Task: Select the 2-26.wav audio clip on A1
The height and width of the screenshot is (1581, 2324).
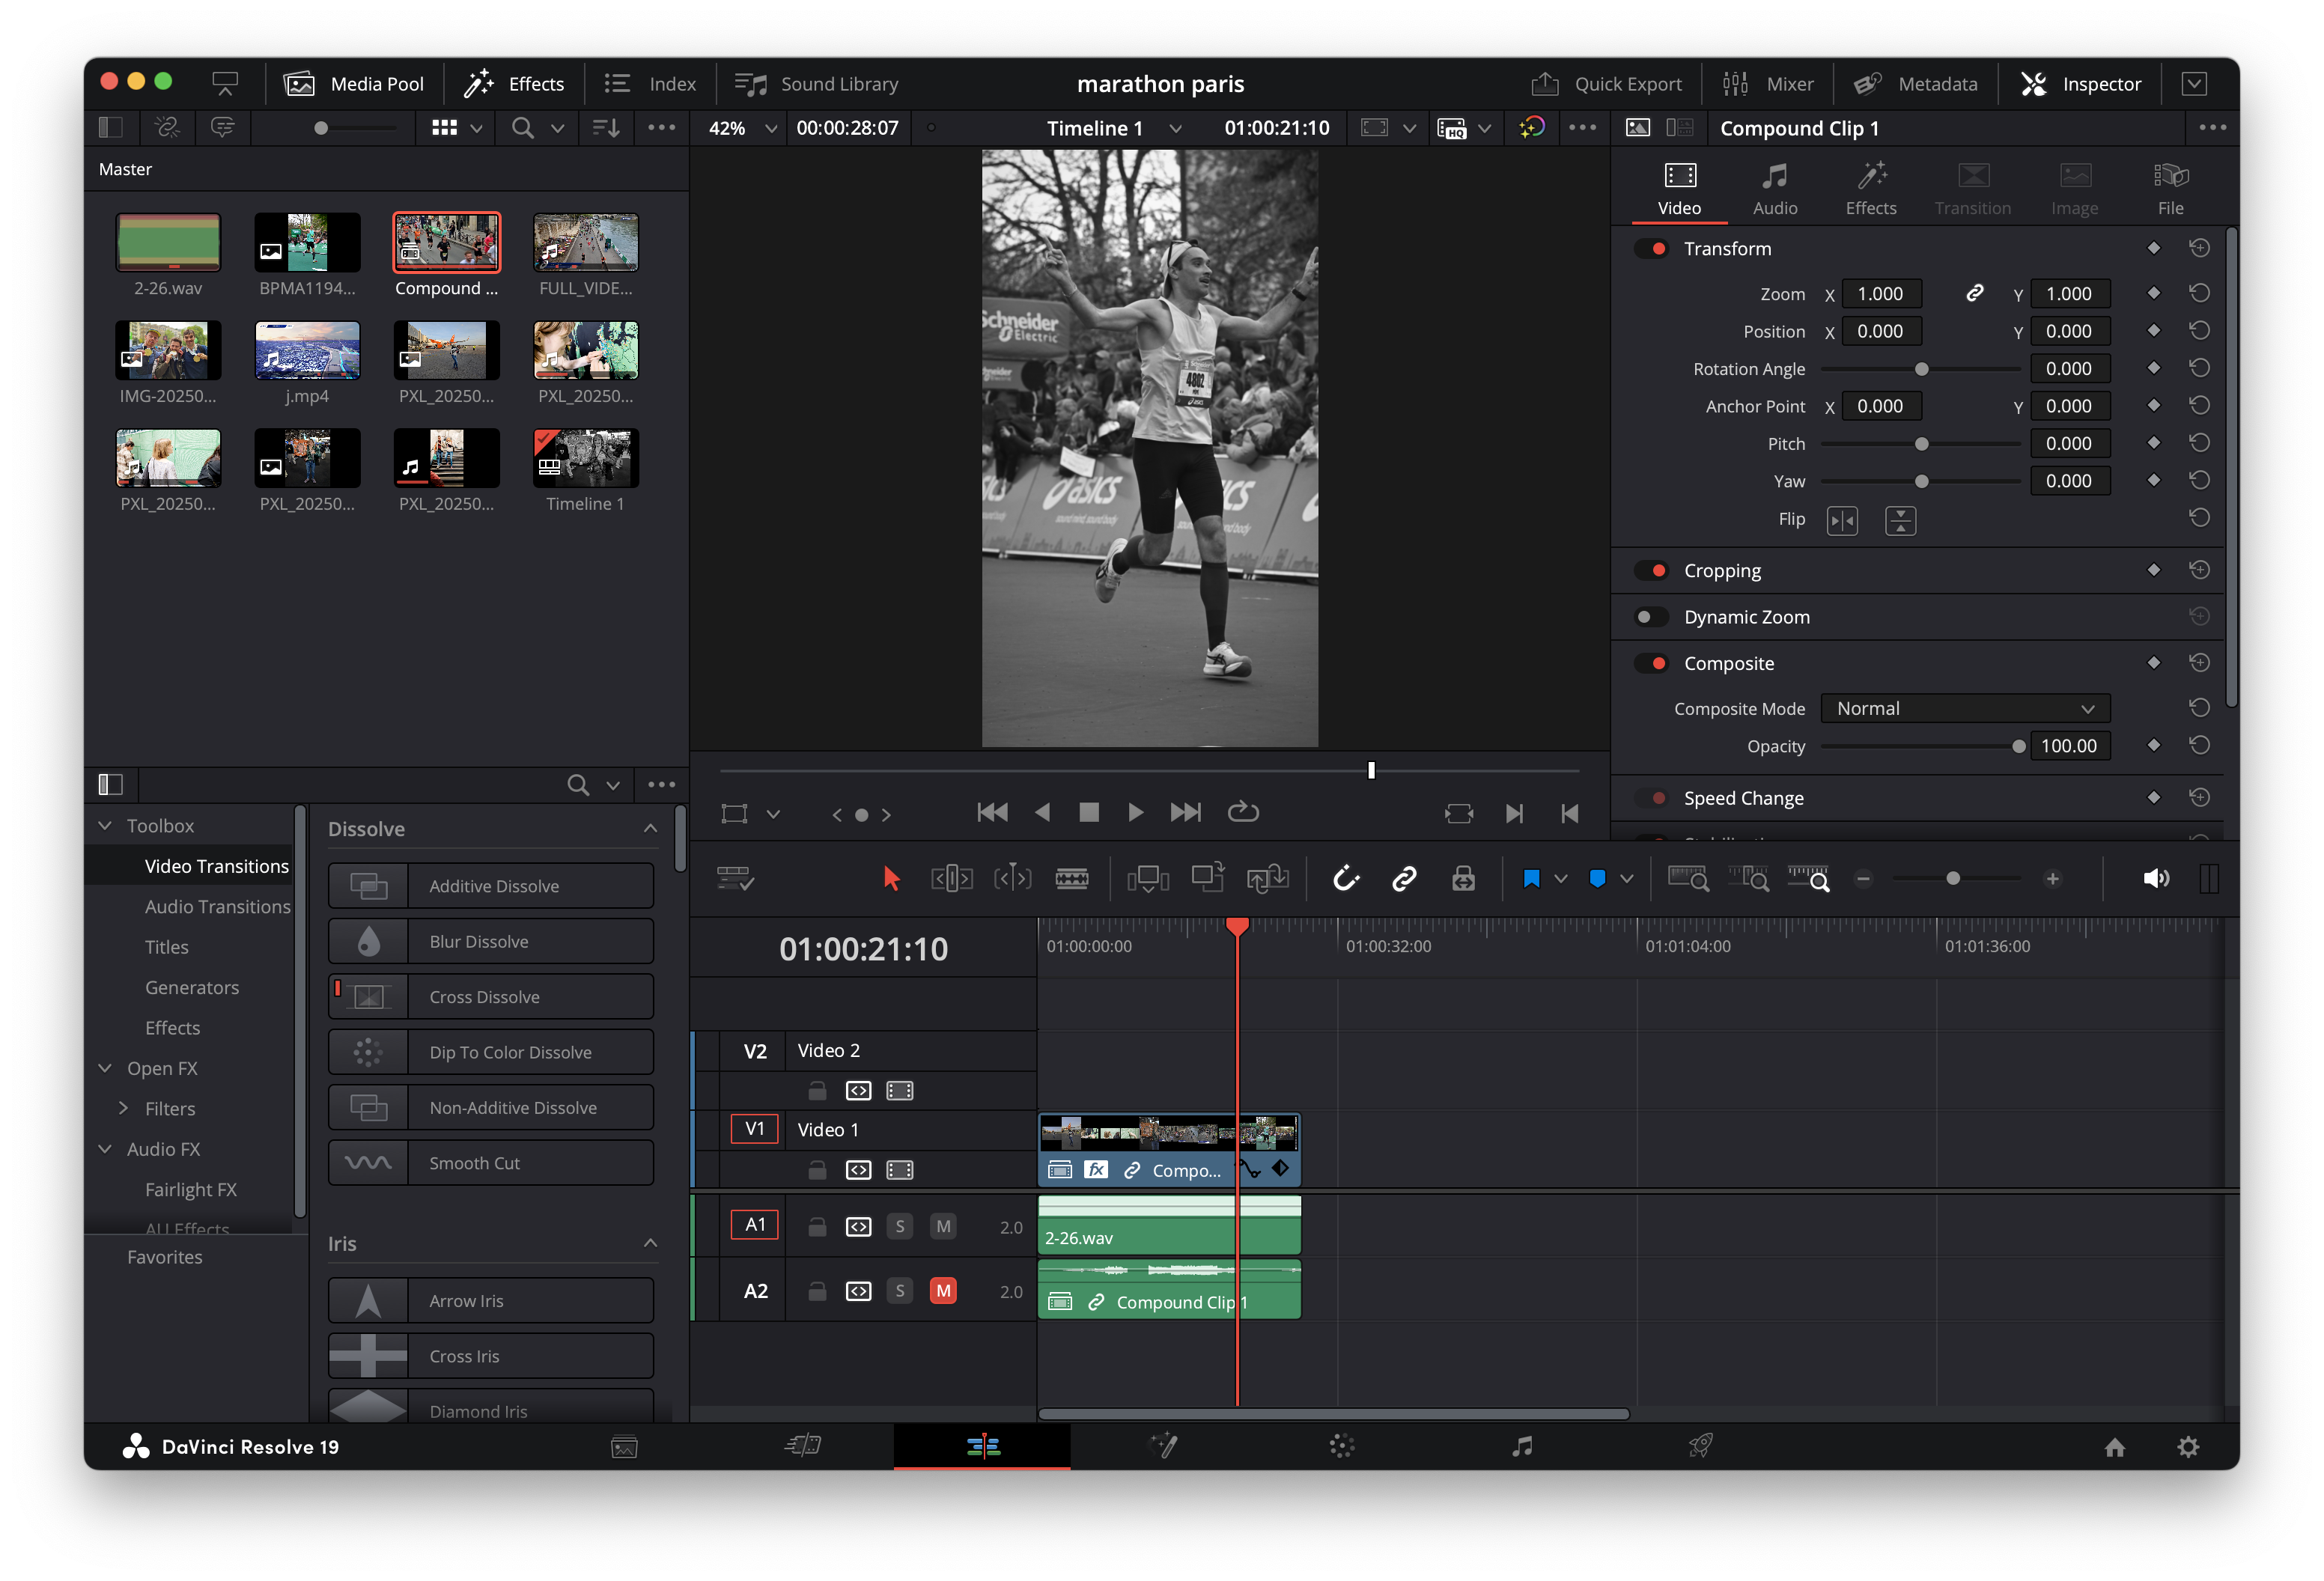Action: pos(1169,1226)
